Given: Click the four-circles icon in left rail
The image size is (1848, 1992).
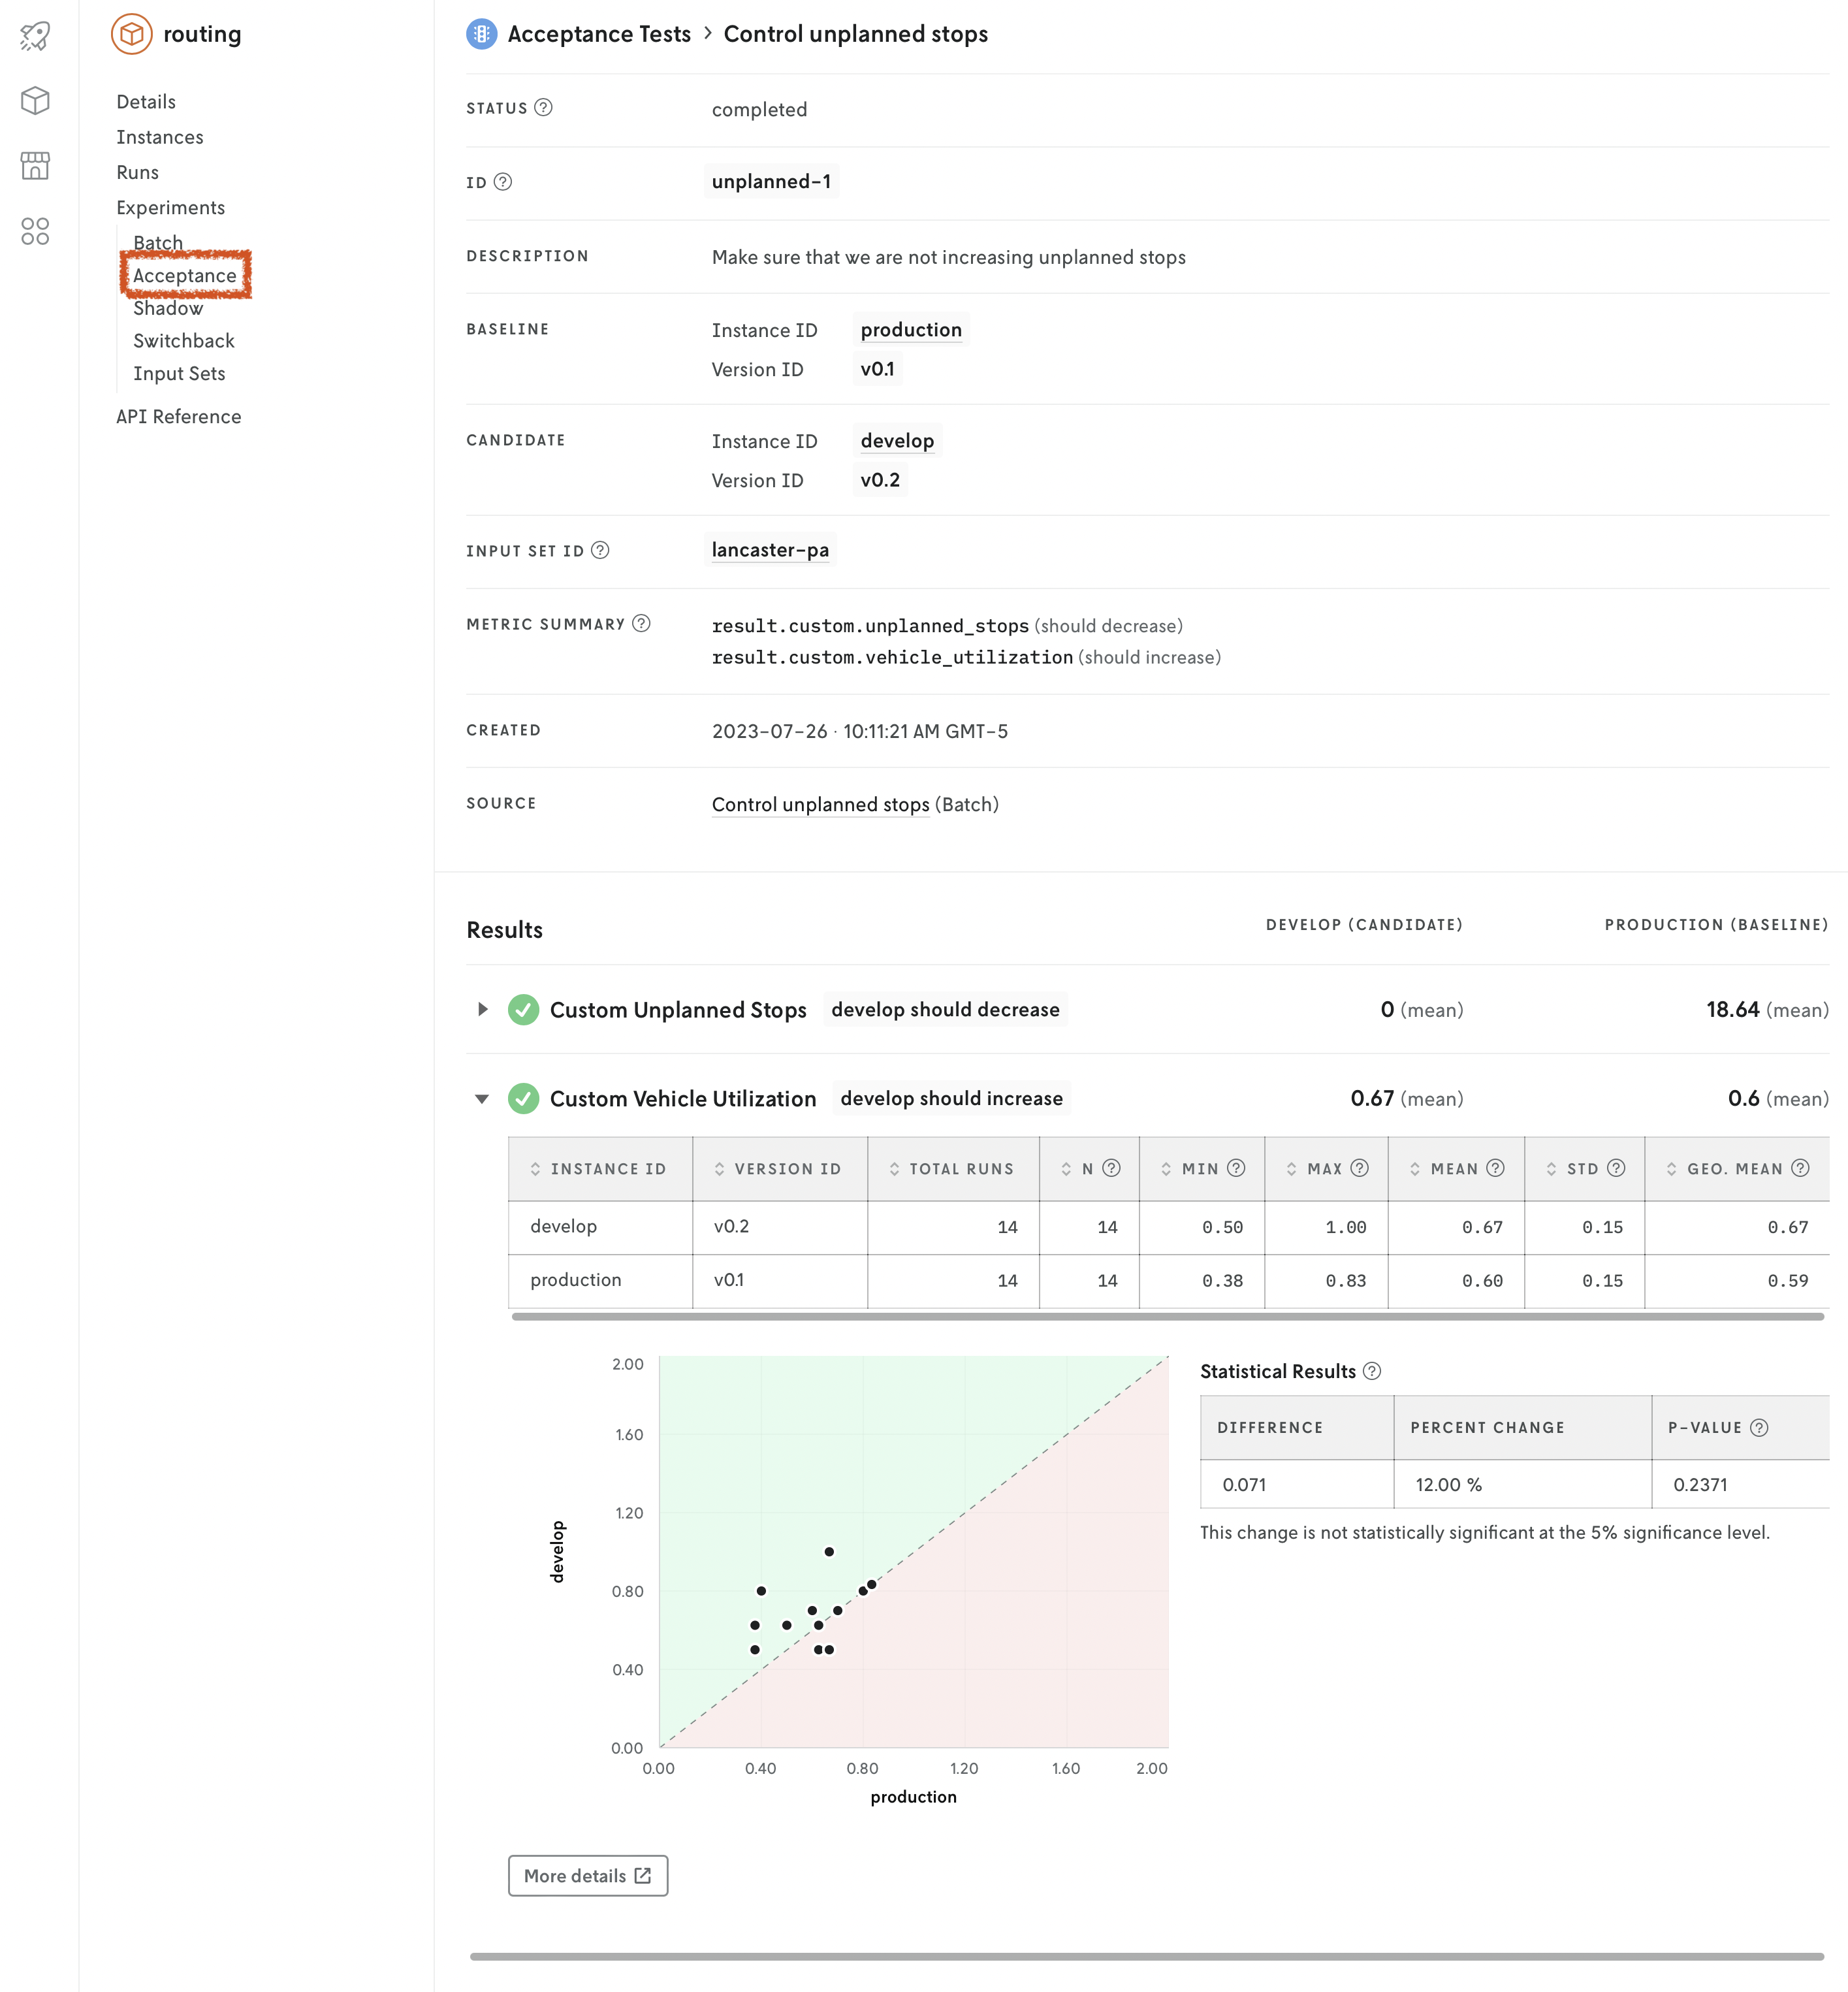Looking at the screenshot, I should coord(35,231).
